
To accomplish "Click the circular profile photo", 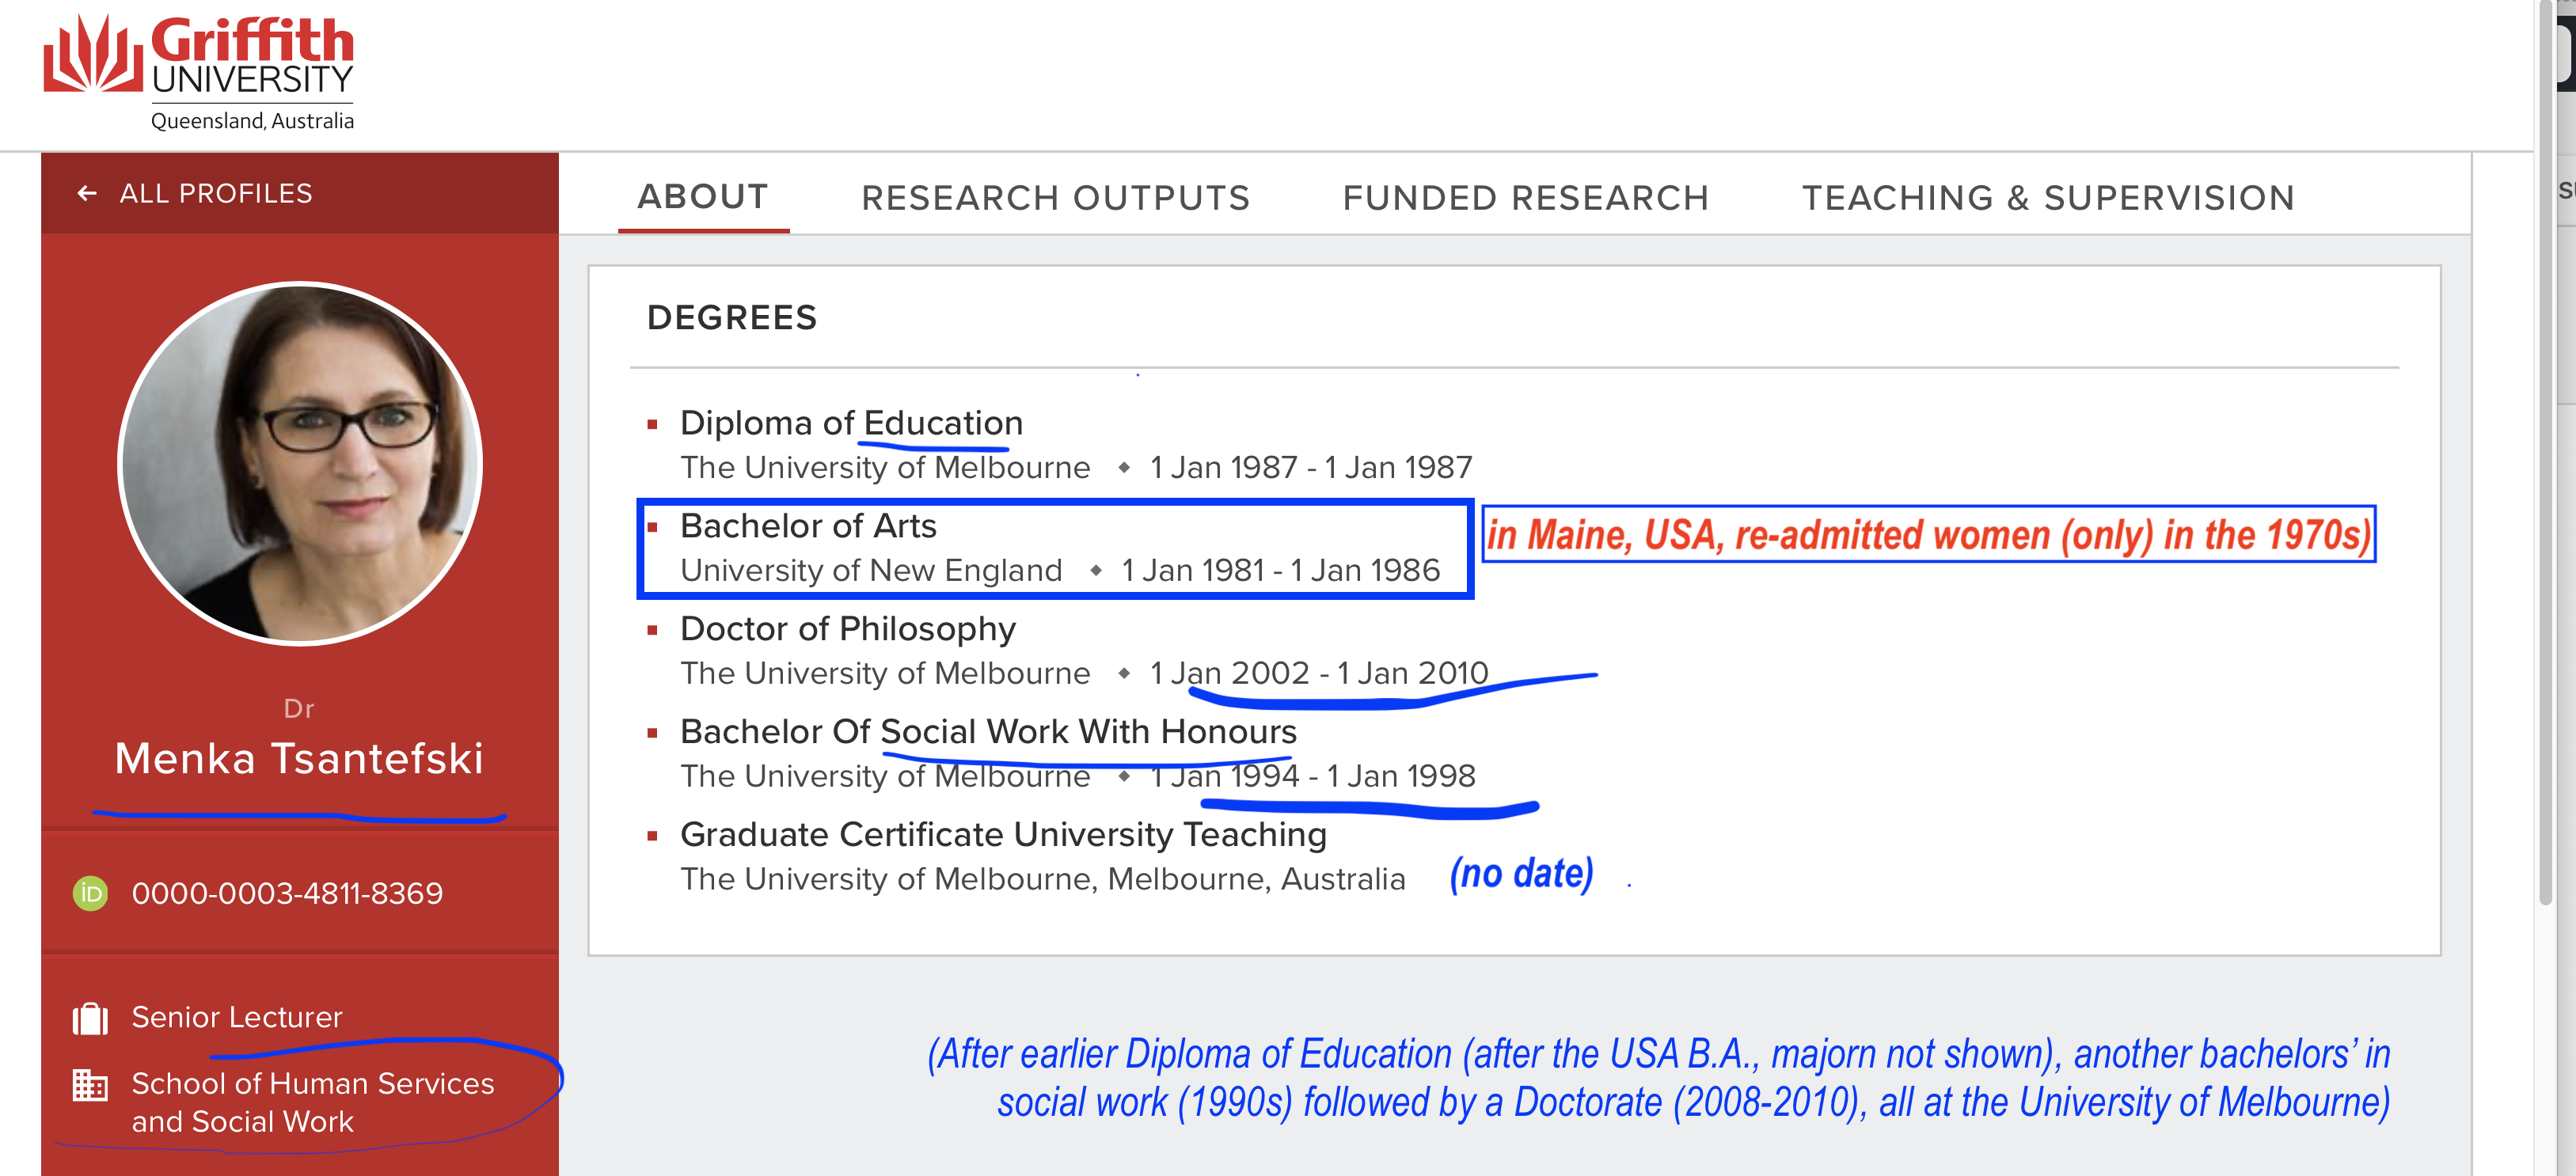I will click(300, 464).
